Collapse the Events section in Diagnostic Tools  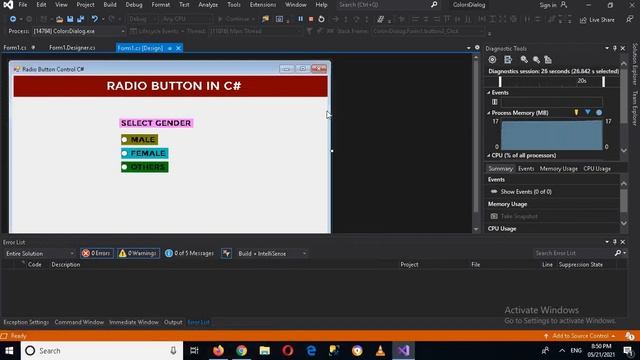point(489,93)
